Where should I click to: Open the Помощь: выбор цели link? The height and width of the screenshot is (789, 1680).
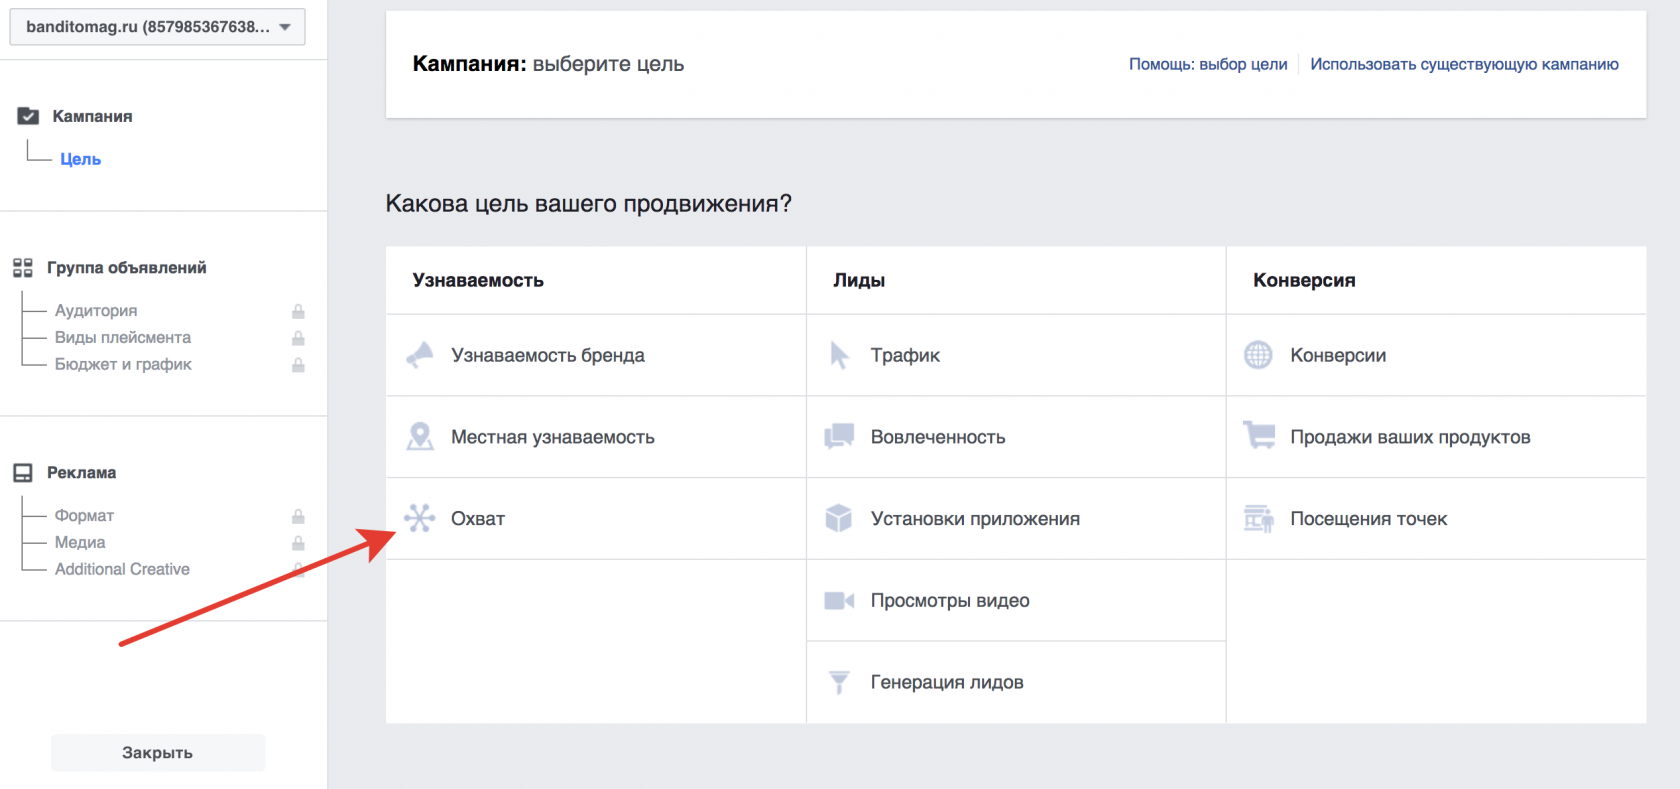coord(1208,64)
